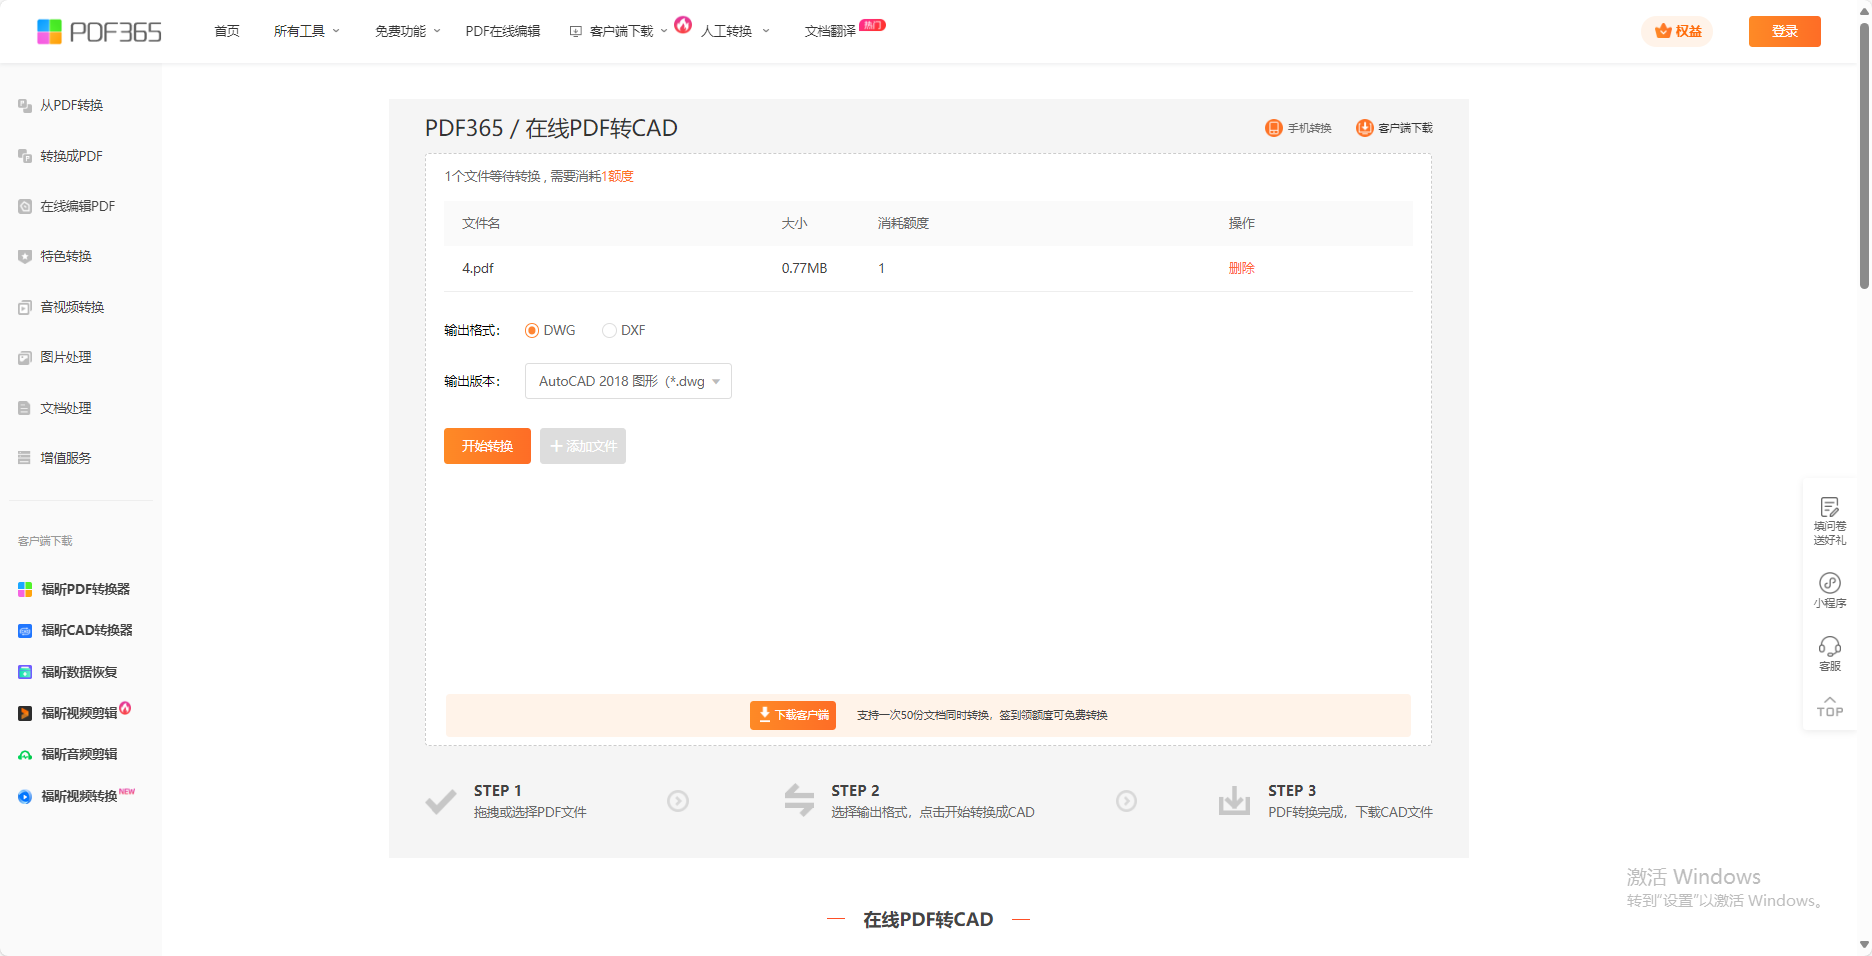Viewport: 1872px width, 956px height.
Task: Expand 客户端下载 top menu
Action: [x=619, y=31]
